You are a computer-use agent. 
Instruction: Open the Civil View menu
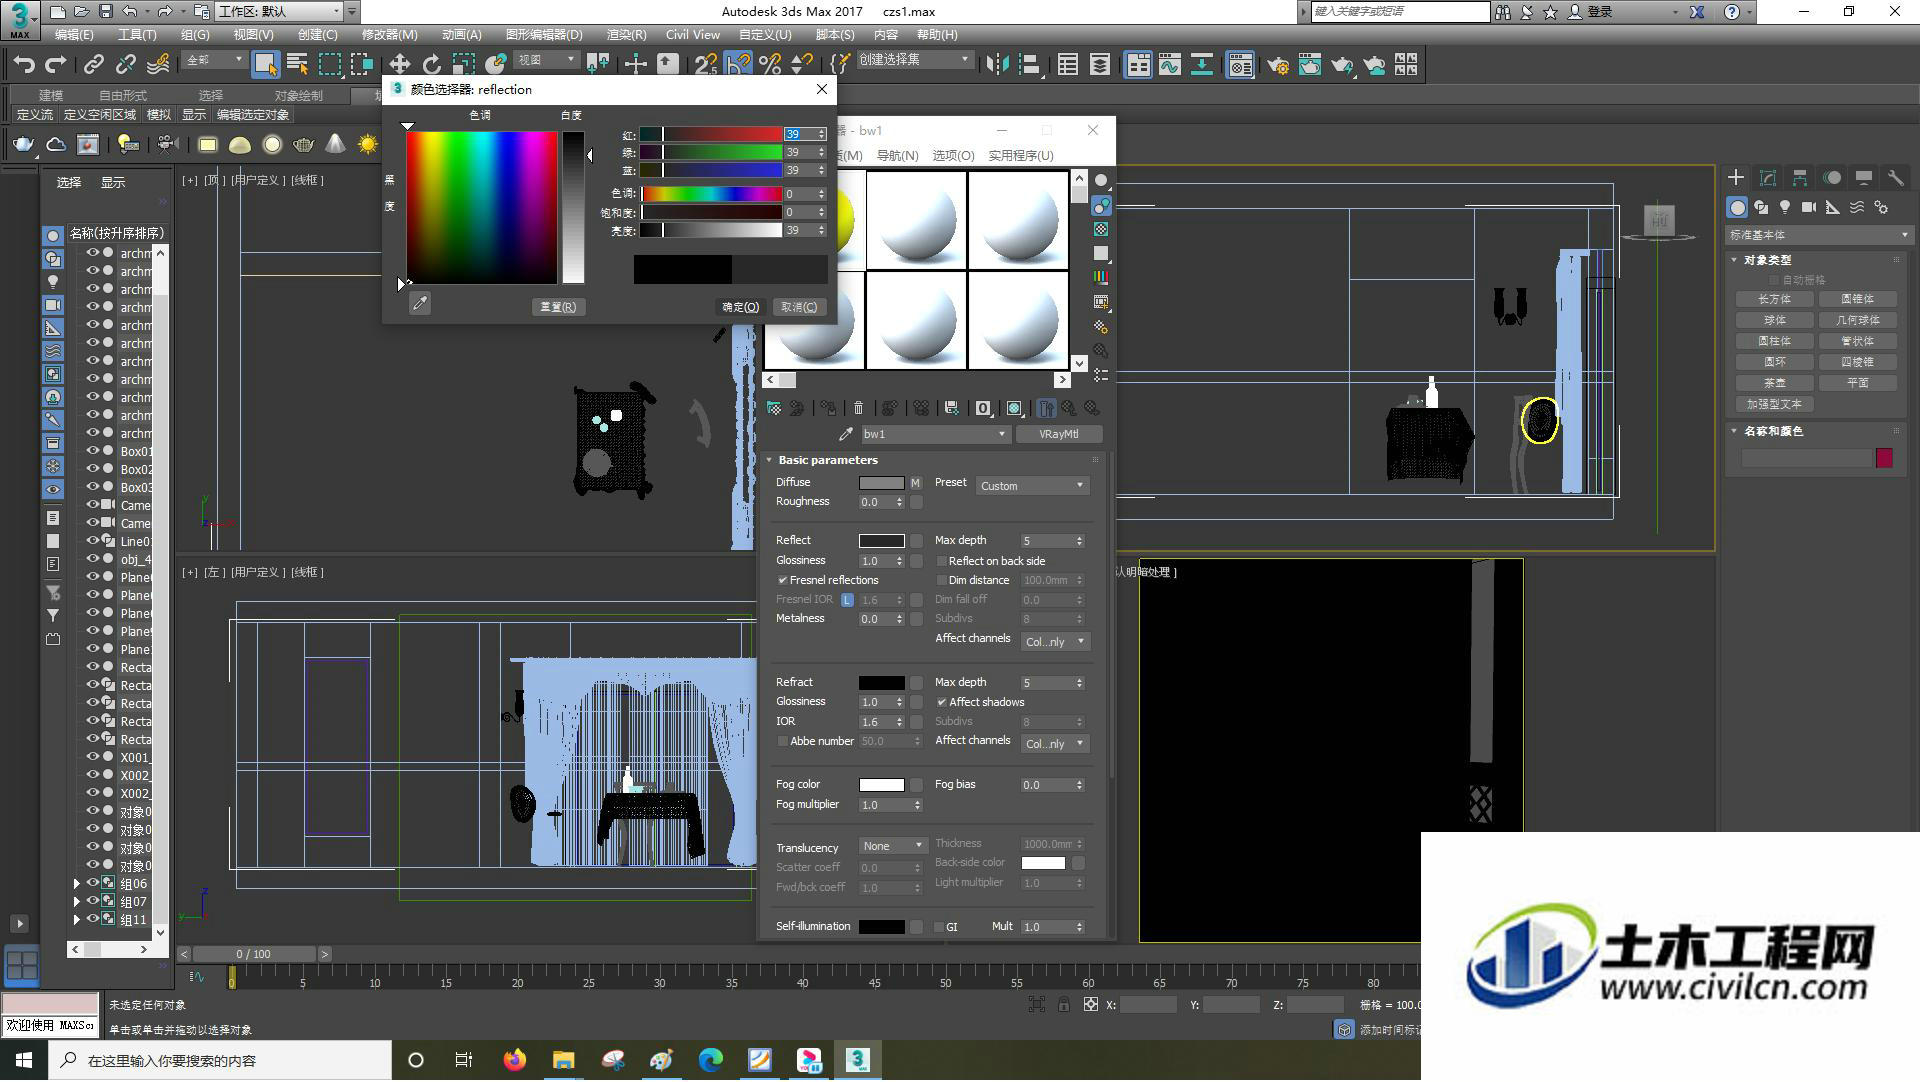click(x=692, y=34)
